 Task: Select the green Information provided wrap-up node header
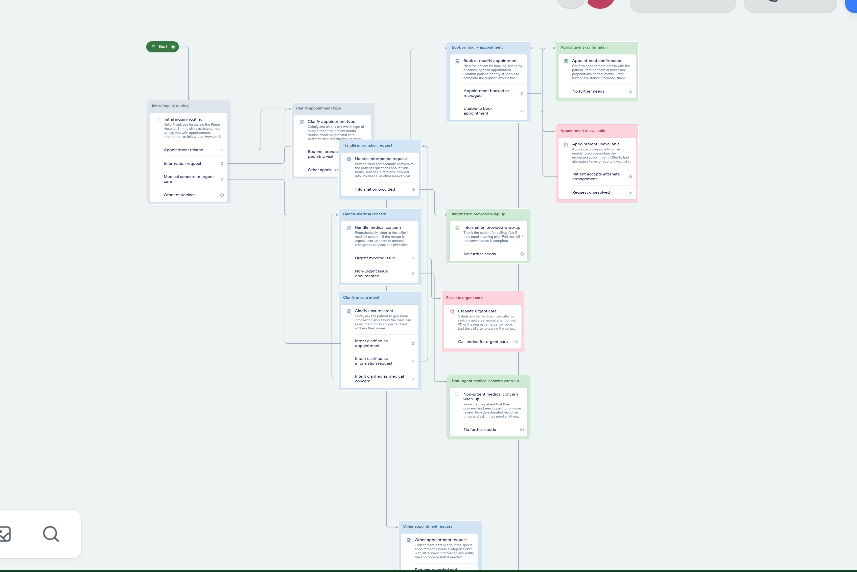pos(489,214)
